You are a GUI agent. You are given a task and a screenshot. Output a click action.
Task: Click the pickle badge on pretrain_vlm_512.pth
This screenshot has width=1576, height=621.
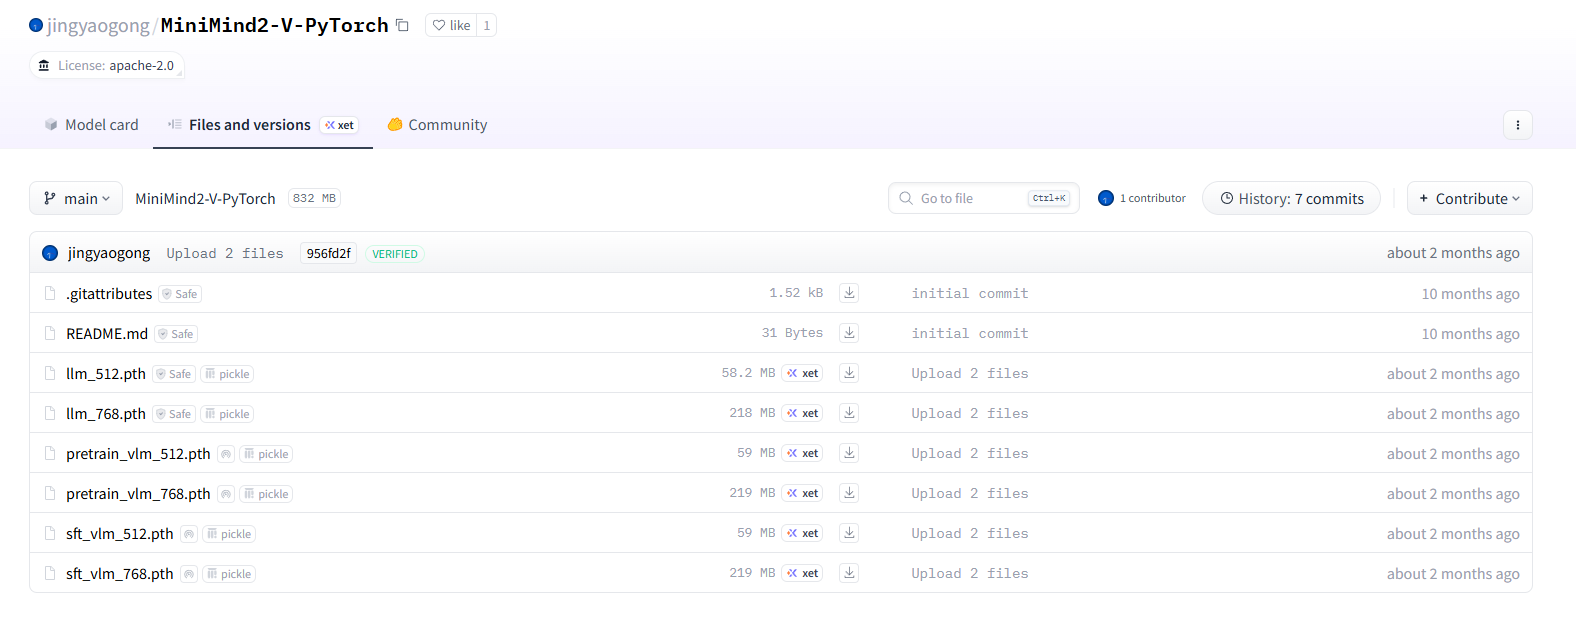point(266,454)
